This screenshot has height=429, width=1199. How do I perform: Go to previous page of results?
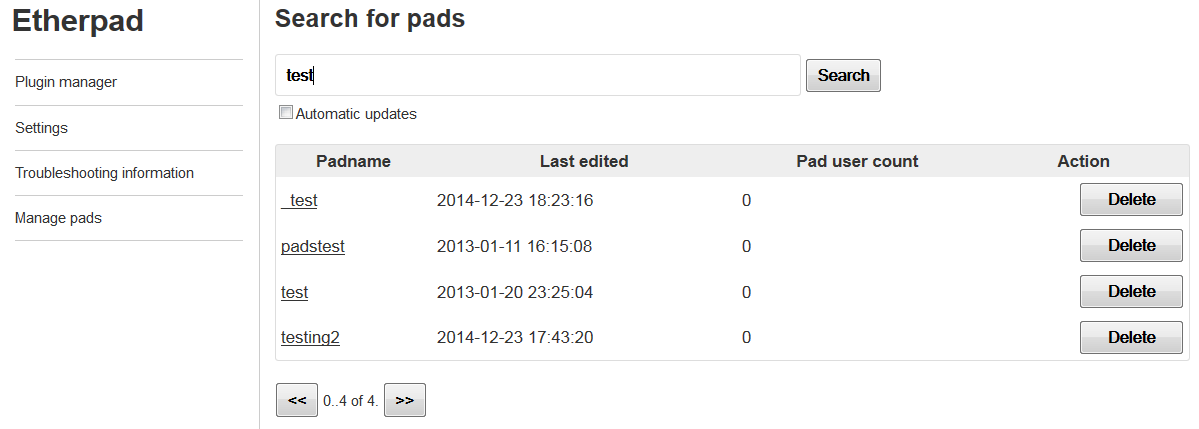click(x=297, y=400)
